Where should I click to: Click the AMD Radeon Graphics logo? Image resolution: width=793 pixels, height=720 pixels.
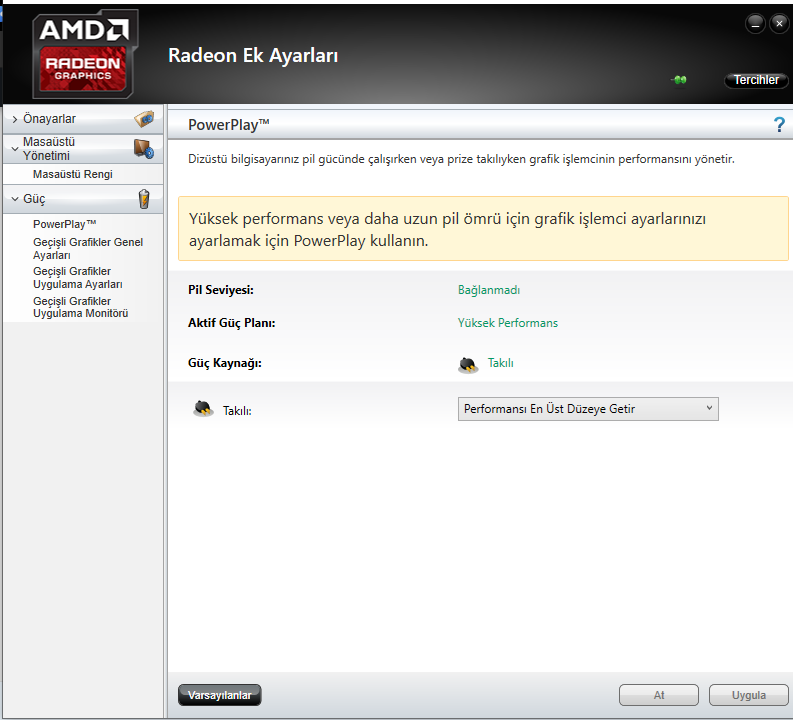(x=85, y=54)
